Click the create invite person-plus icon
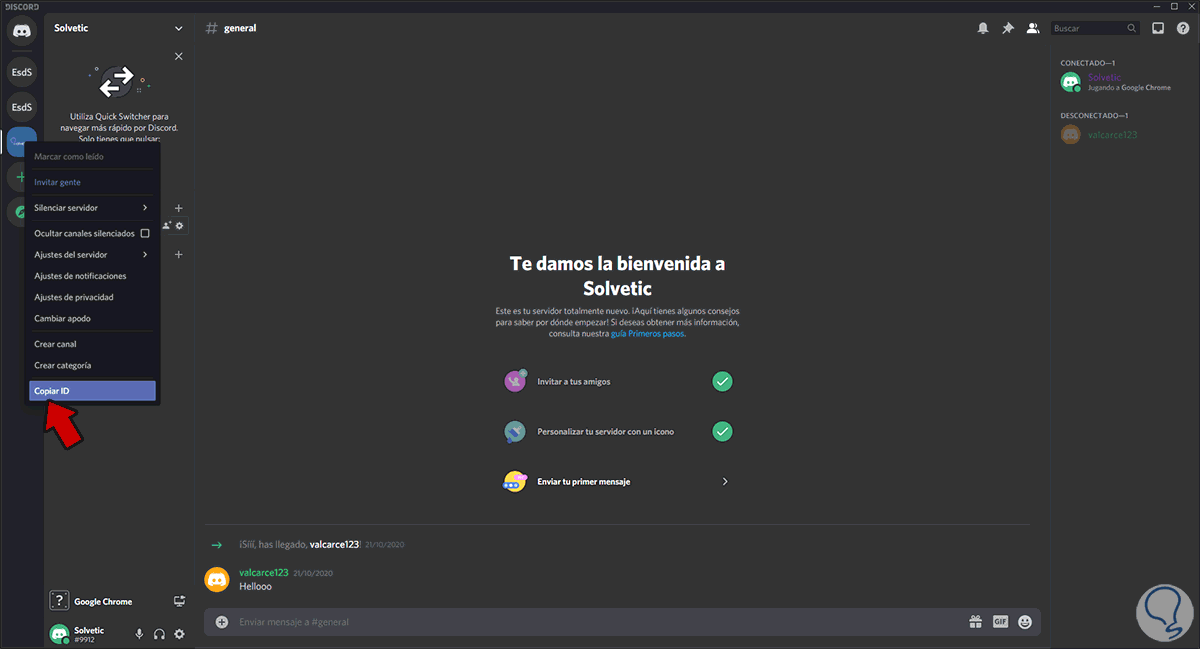This screenshot has width=1200, height=649. coord(166,226)
